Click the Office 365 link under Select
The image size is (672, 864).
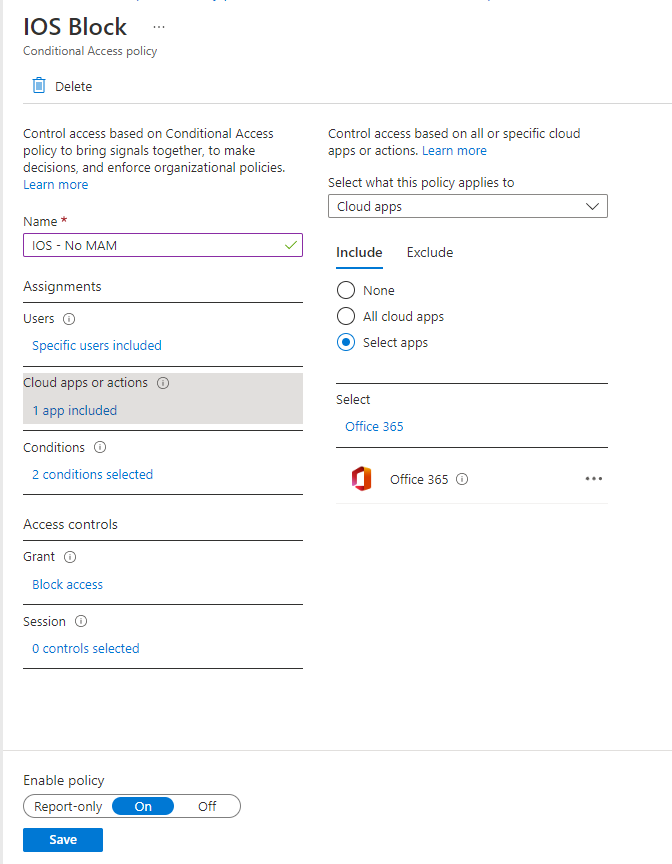click(x=374, y=426)
